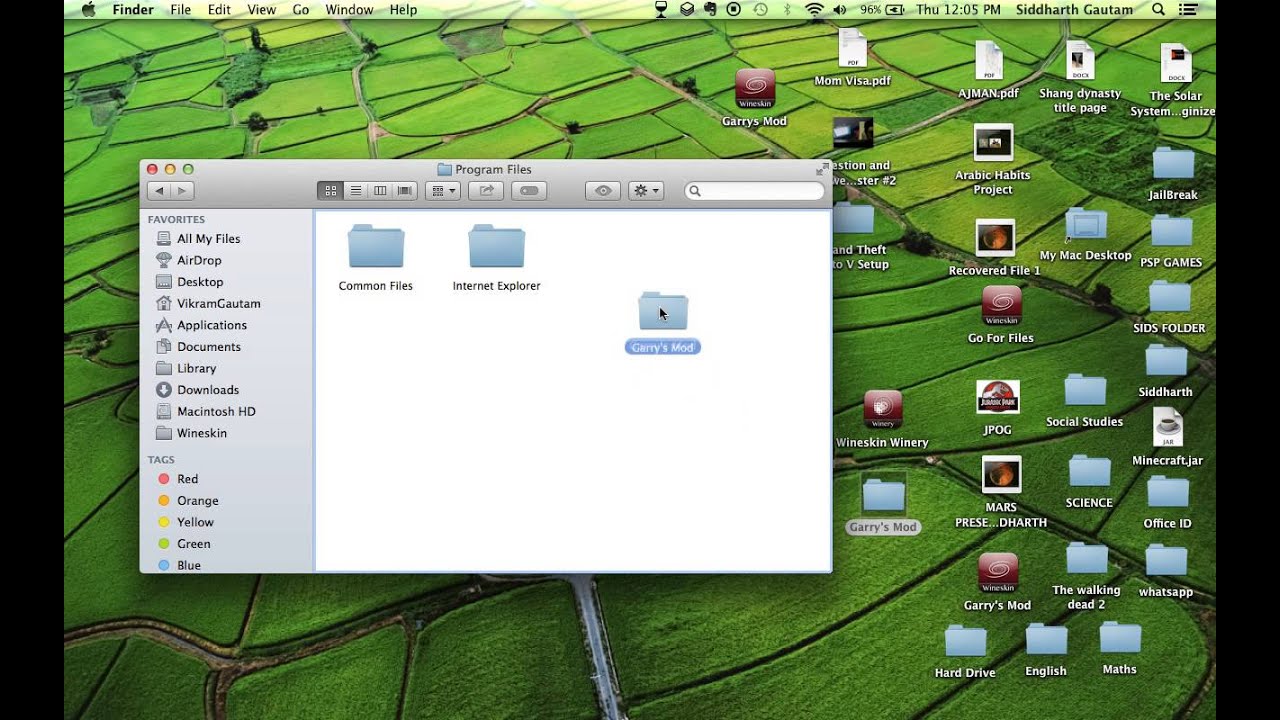1280x720 pixels.
Task: Click Spotlight magnifier in menu bar
Action: (x=1158, y=10)
